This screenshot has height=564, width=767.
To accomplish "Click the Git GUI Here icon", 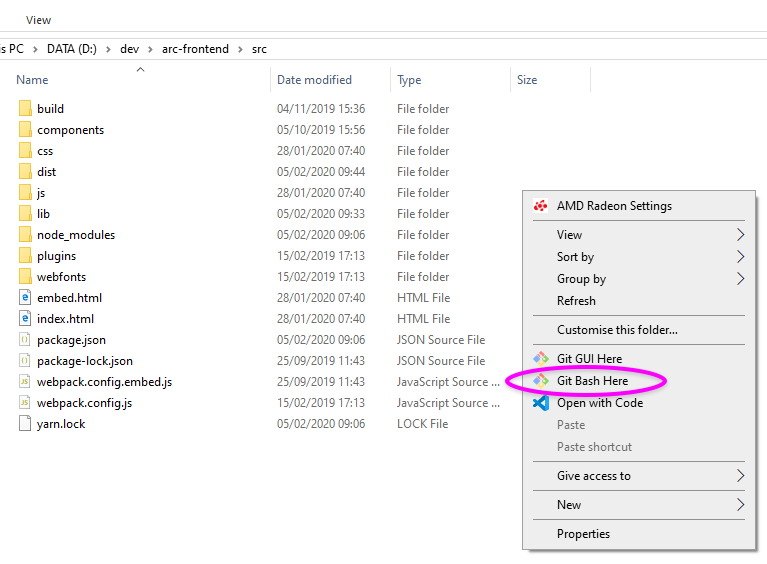I will tap(541, 359).
